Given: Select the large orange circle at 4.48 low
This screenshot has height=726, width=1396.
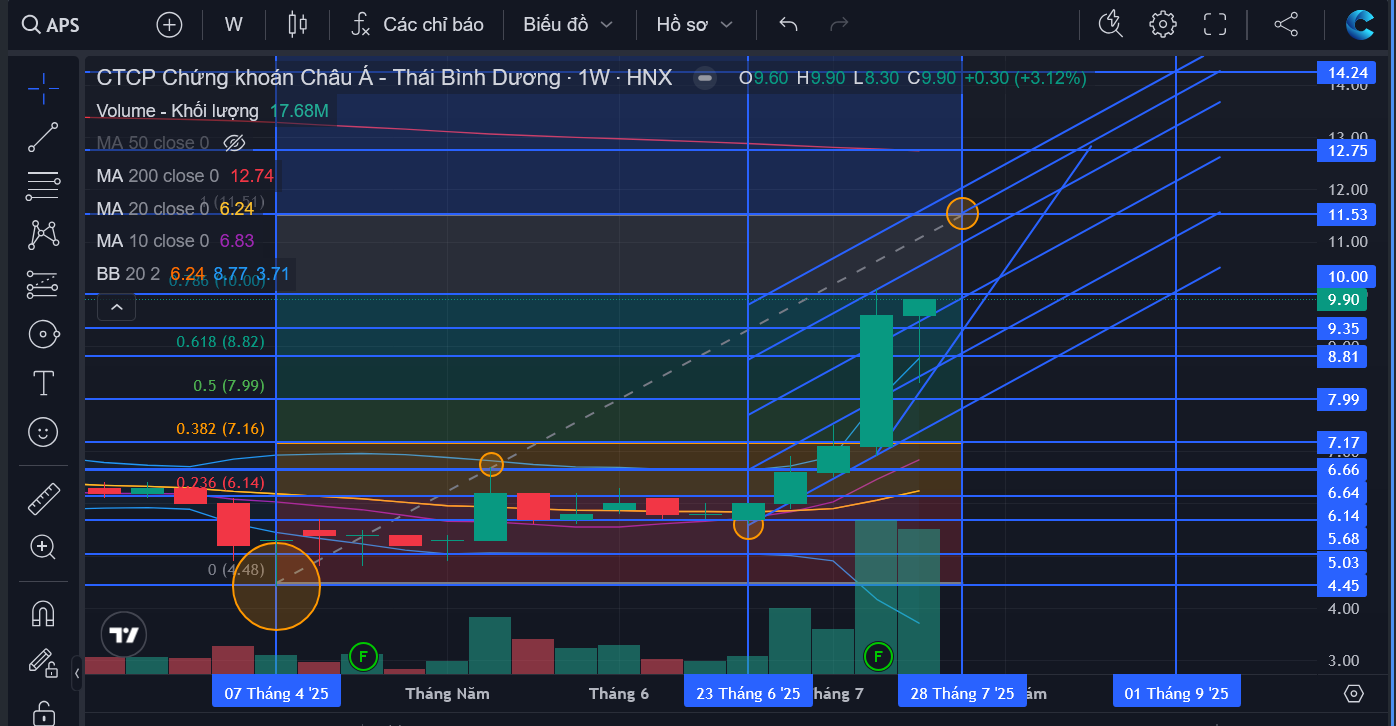Looking at the screenshot, I should (277, 586).
